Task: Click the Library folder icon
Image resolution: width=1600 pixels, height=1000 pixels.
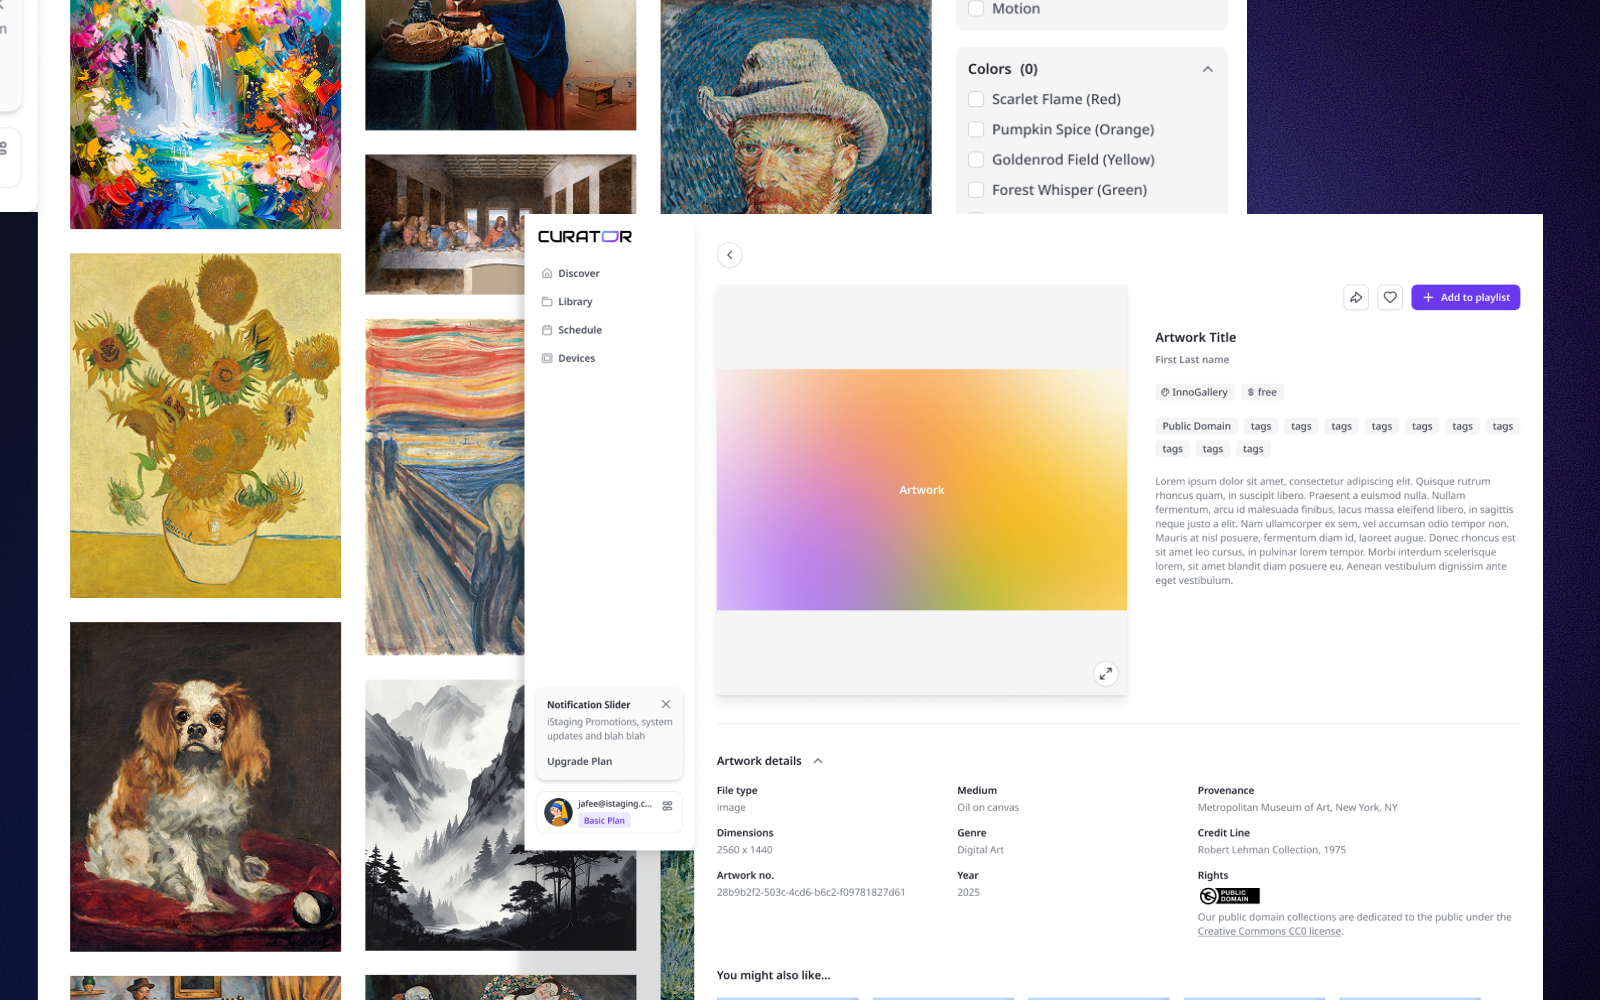Action: (x=547, y=301)
